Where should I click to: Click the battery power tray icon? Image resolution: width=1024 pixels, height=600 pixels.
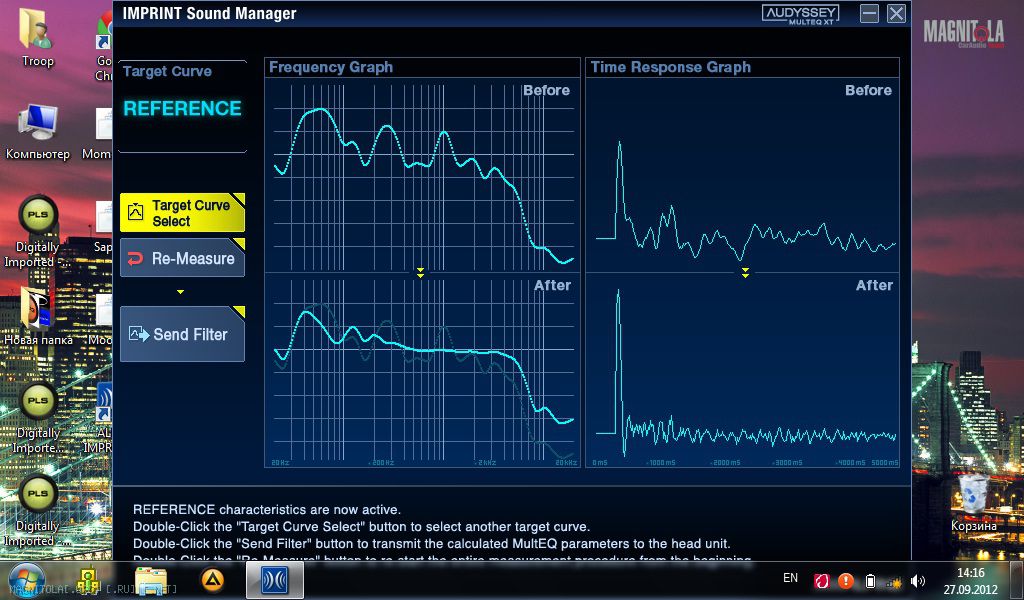(870, 580)
